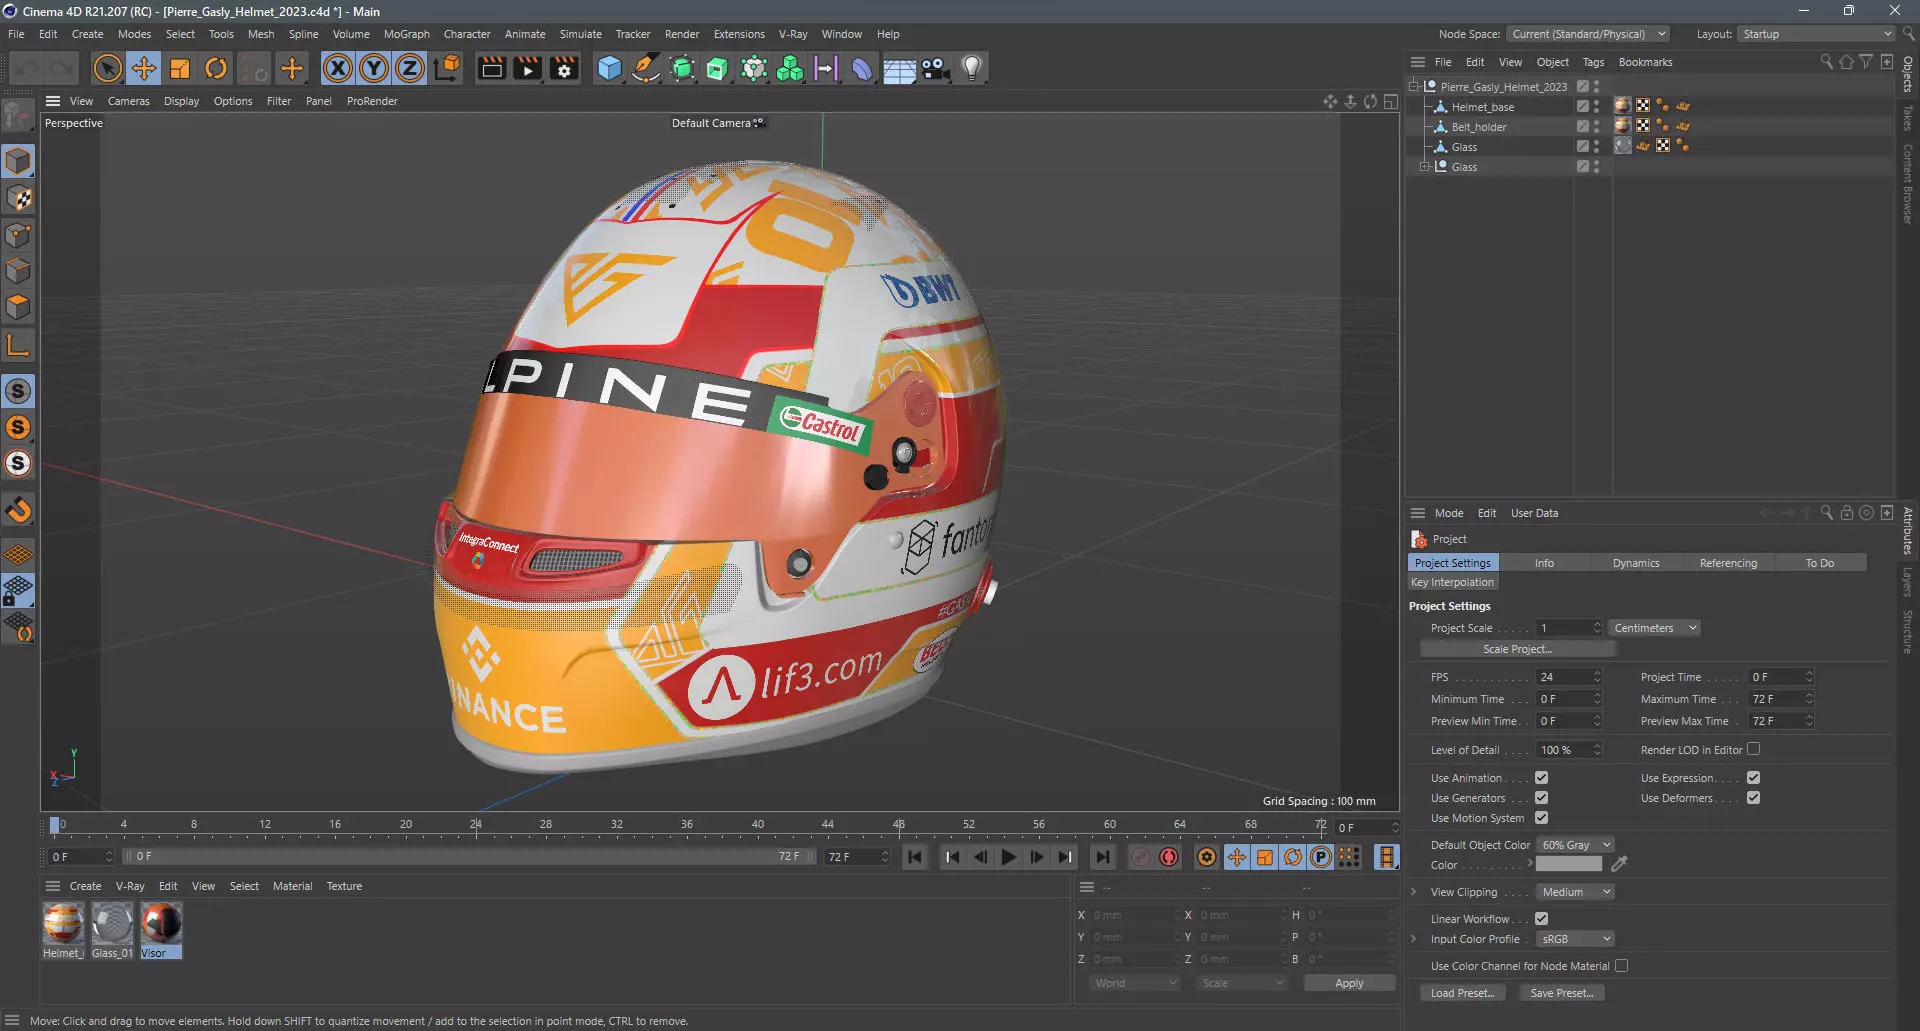Go to start of animation

[915, 857]
